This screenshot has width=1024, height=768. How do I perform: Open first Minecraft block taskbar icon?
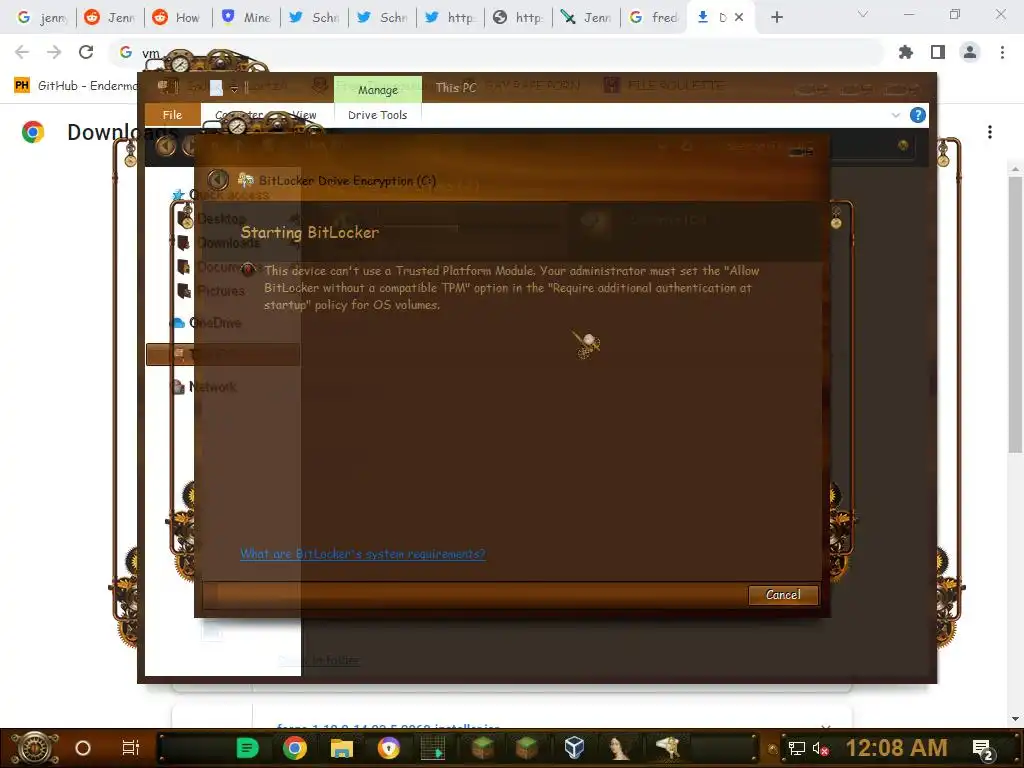(483, 748)
